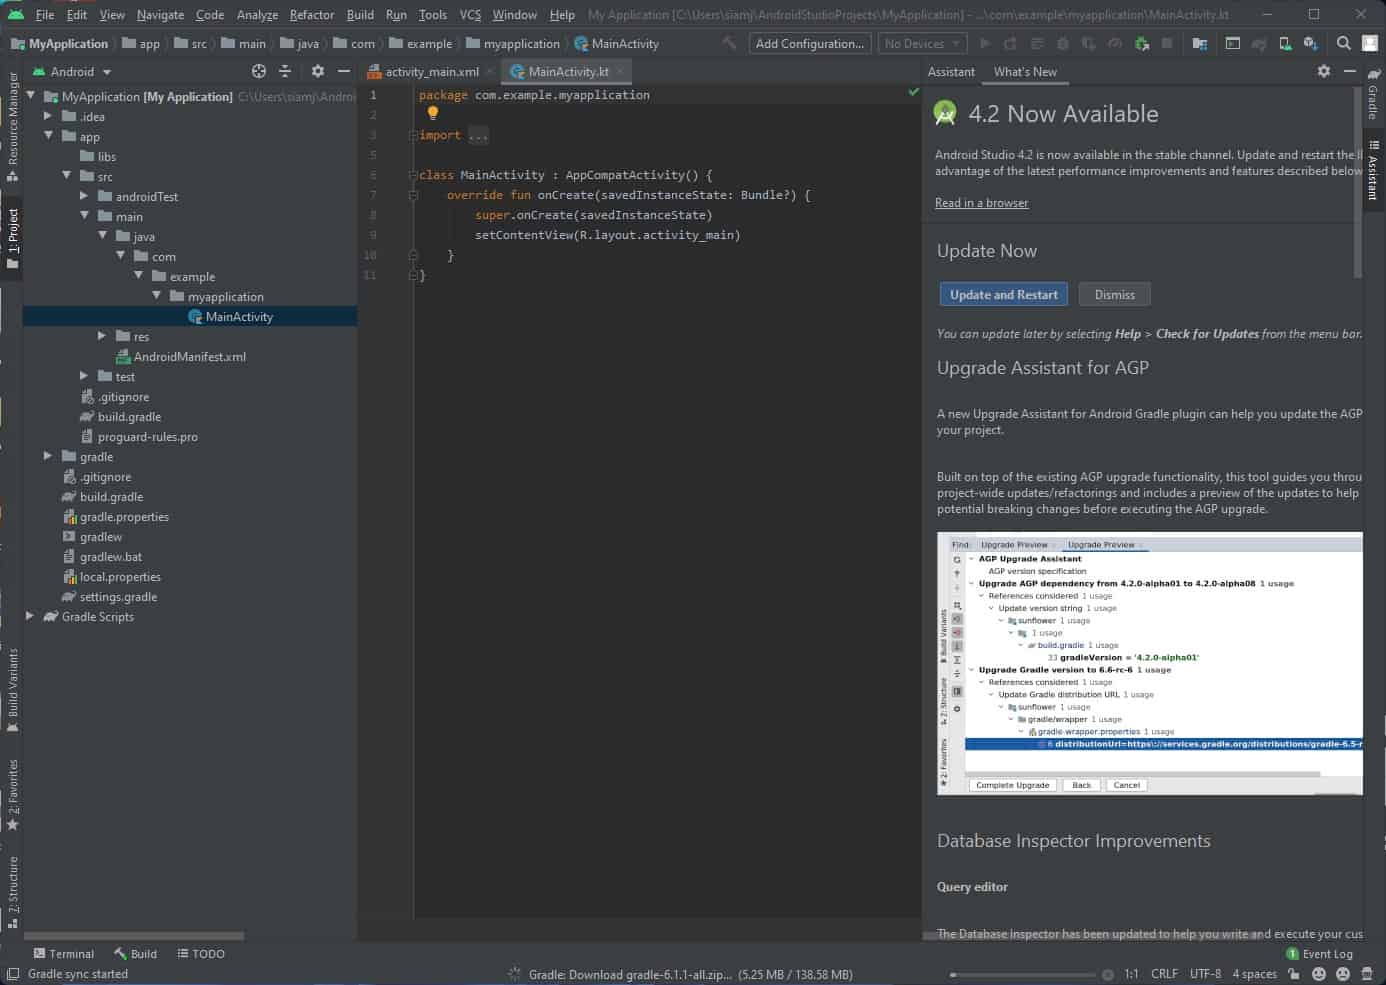Screen dimensions: 1386x985
Task: Click the Search Everywhere magnifier icon
Action: (x=1343, y=43)
